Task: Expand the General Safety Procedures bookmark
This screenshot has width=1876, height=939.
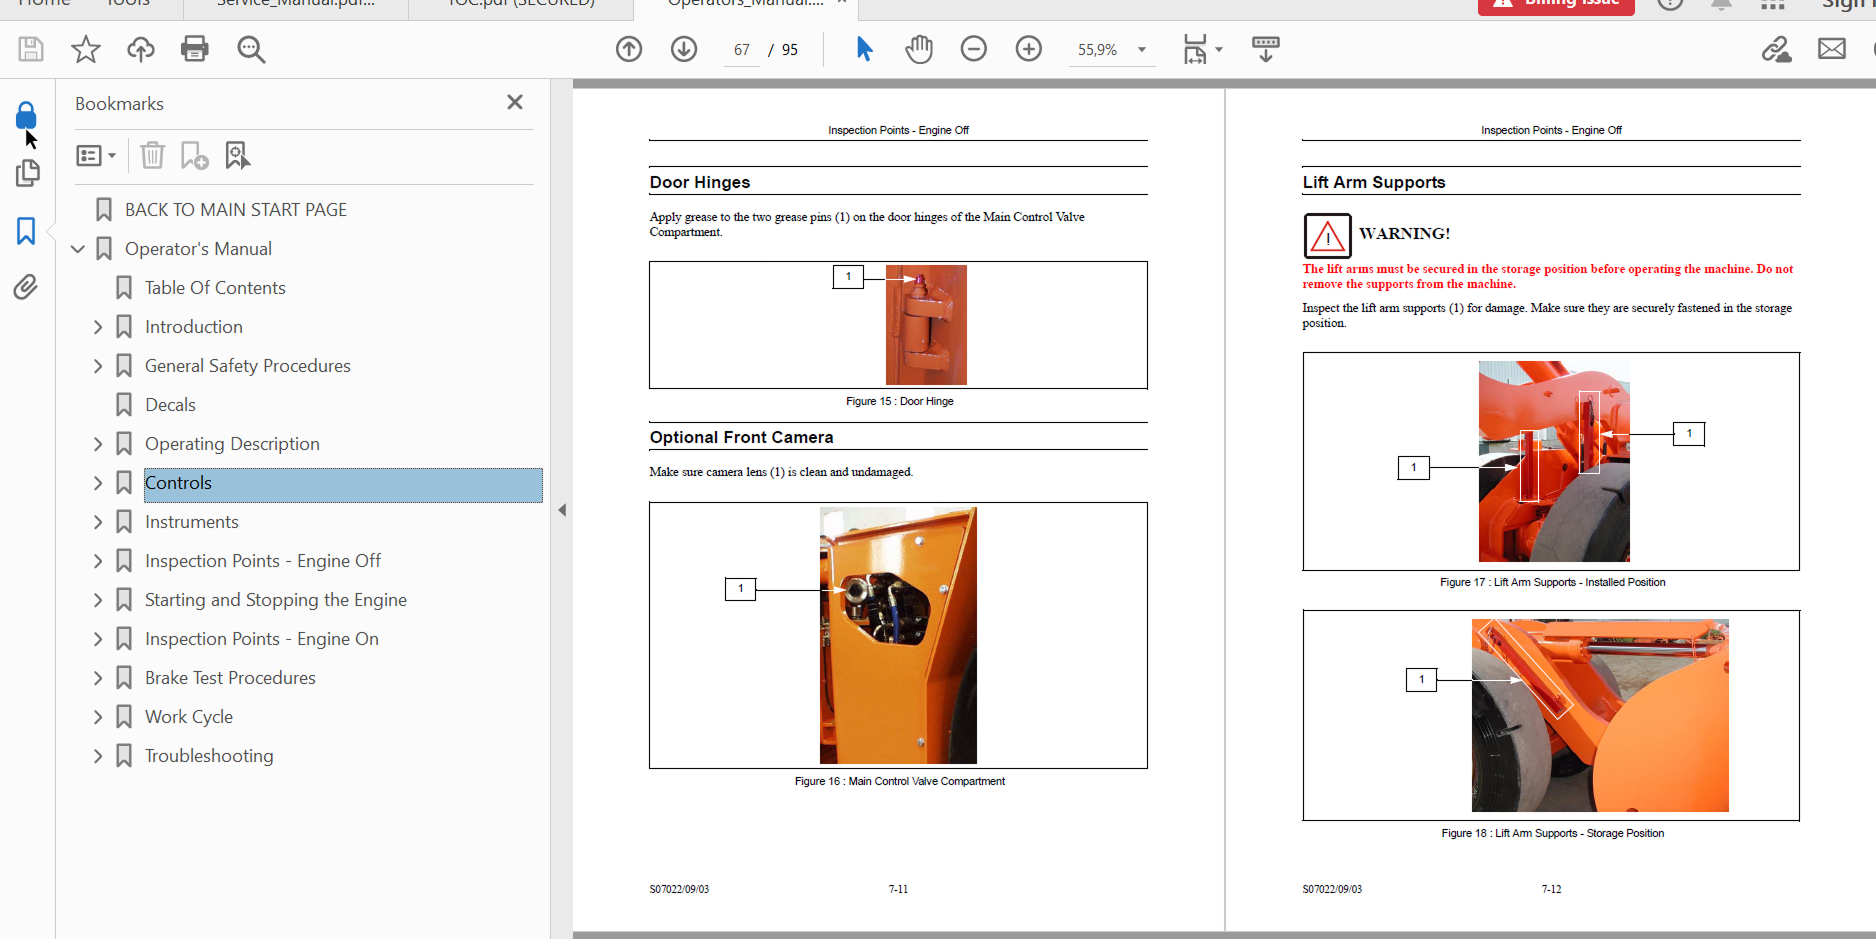Action: tap(98, 366)
